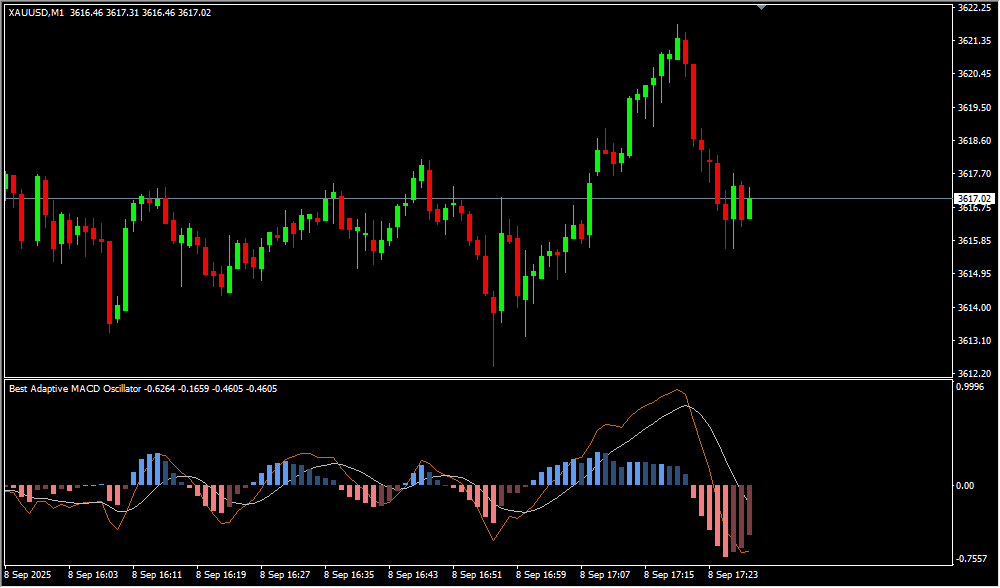Click the orange MACD line peak in oscillator
The height and width of the screenshot is (588, 1000).
[679, 390]
